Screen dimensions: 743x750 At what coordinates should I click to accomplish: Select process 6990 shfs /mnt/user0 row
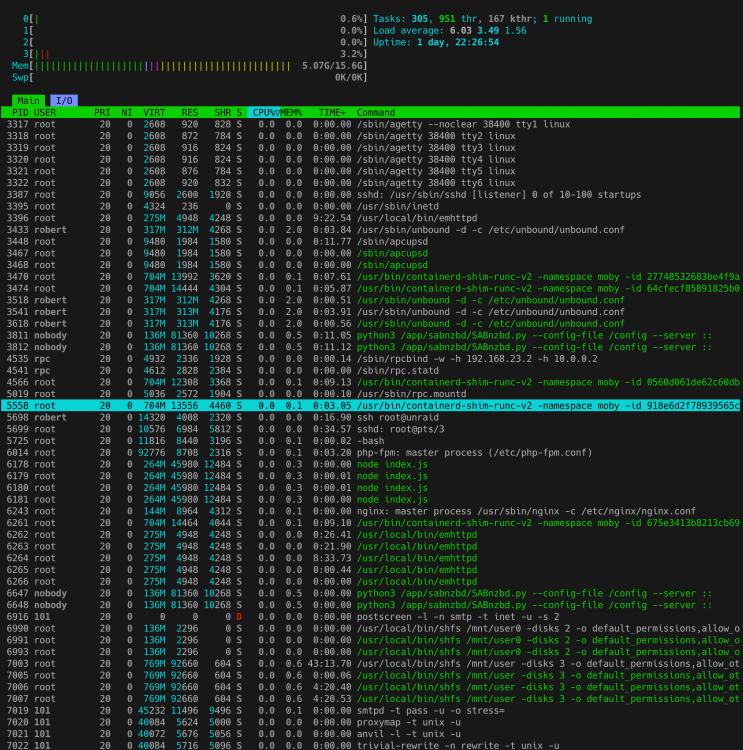click(370, 628)
